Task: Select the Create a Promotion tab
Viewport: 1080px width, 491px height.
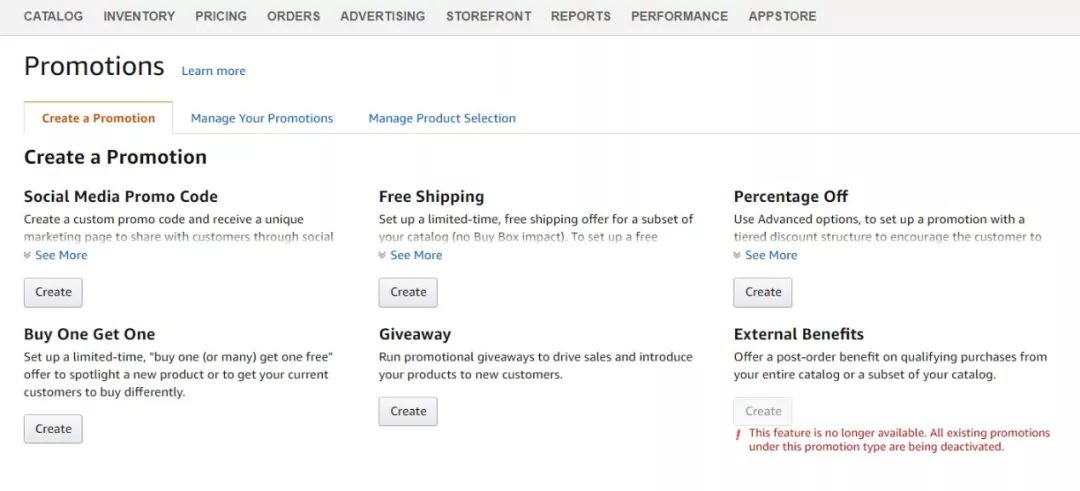Action: [x=98, y=118]
